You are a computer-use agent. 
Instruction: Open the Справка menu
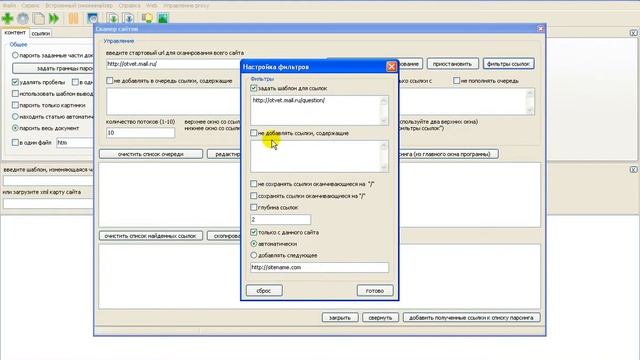(x=129, y=5)
